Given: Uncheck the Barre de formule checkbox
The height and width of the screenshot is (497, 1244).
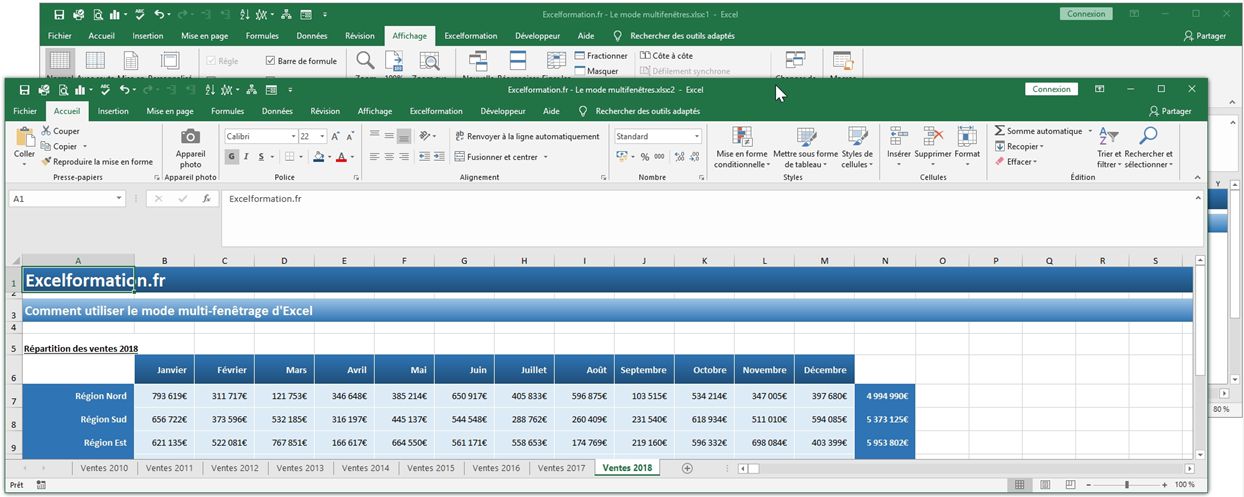Looking at the screenshot, I should (x=271, y=61).
